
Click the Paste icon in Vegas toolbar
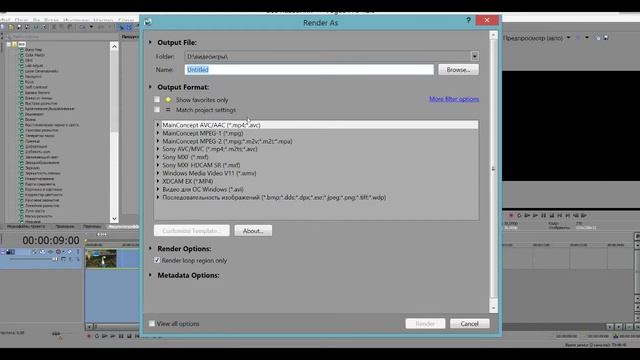70,27
